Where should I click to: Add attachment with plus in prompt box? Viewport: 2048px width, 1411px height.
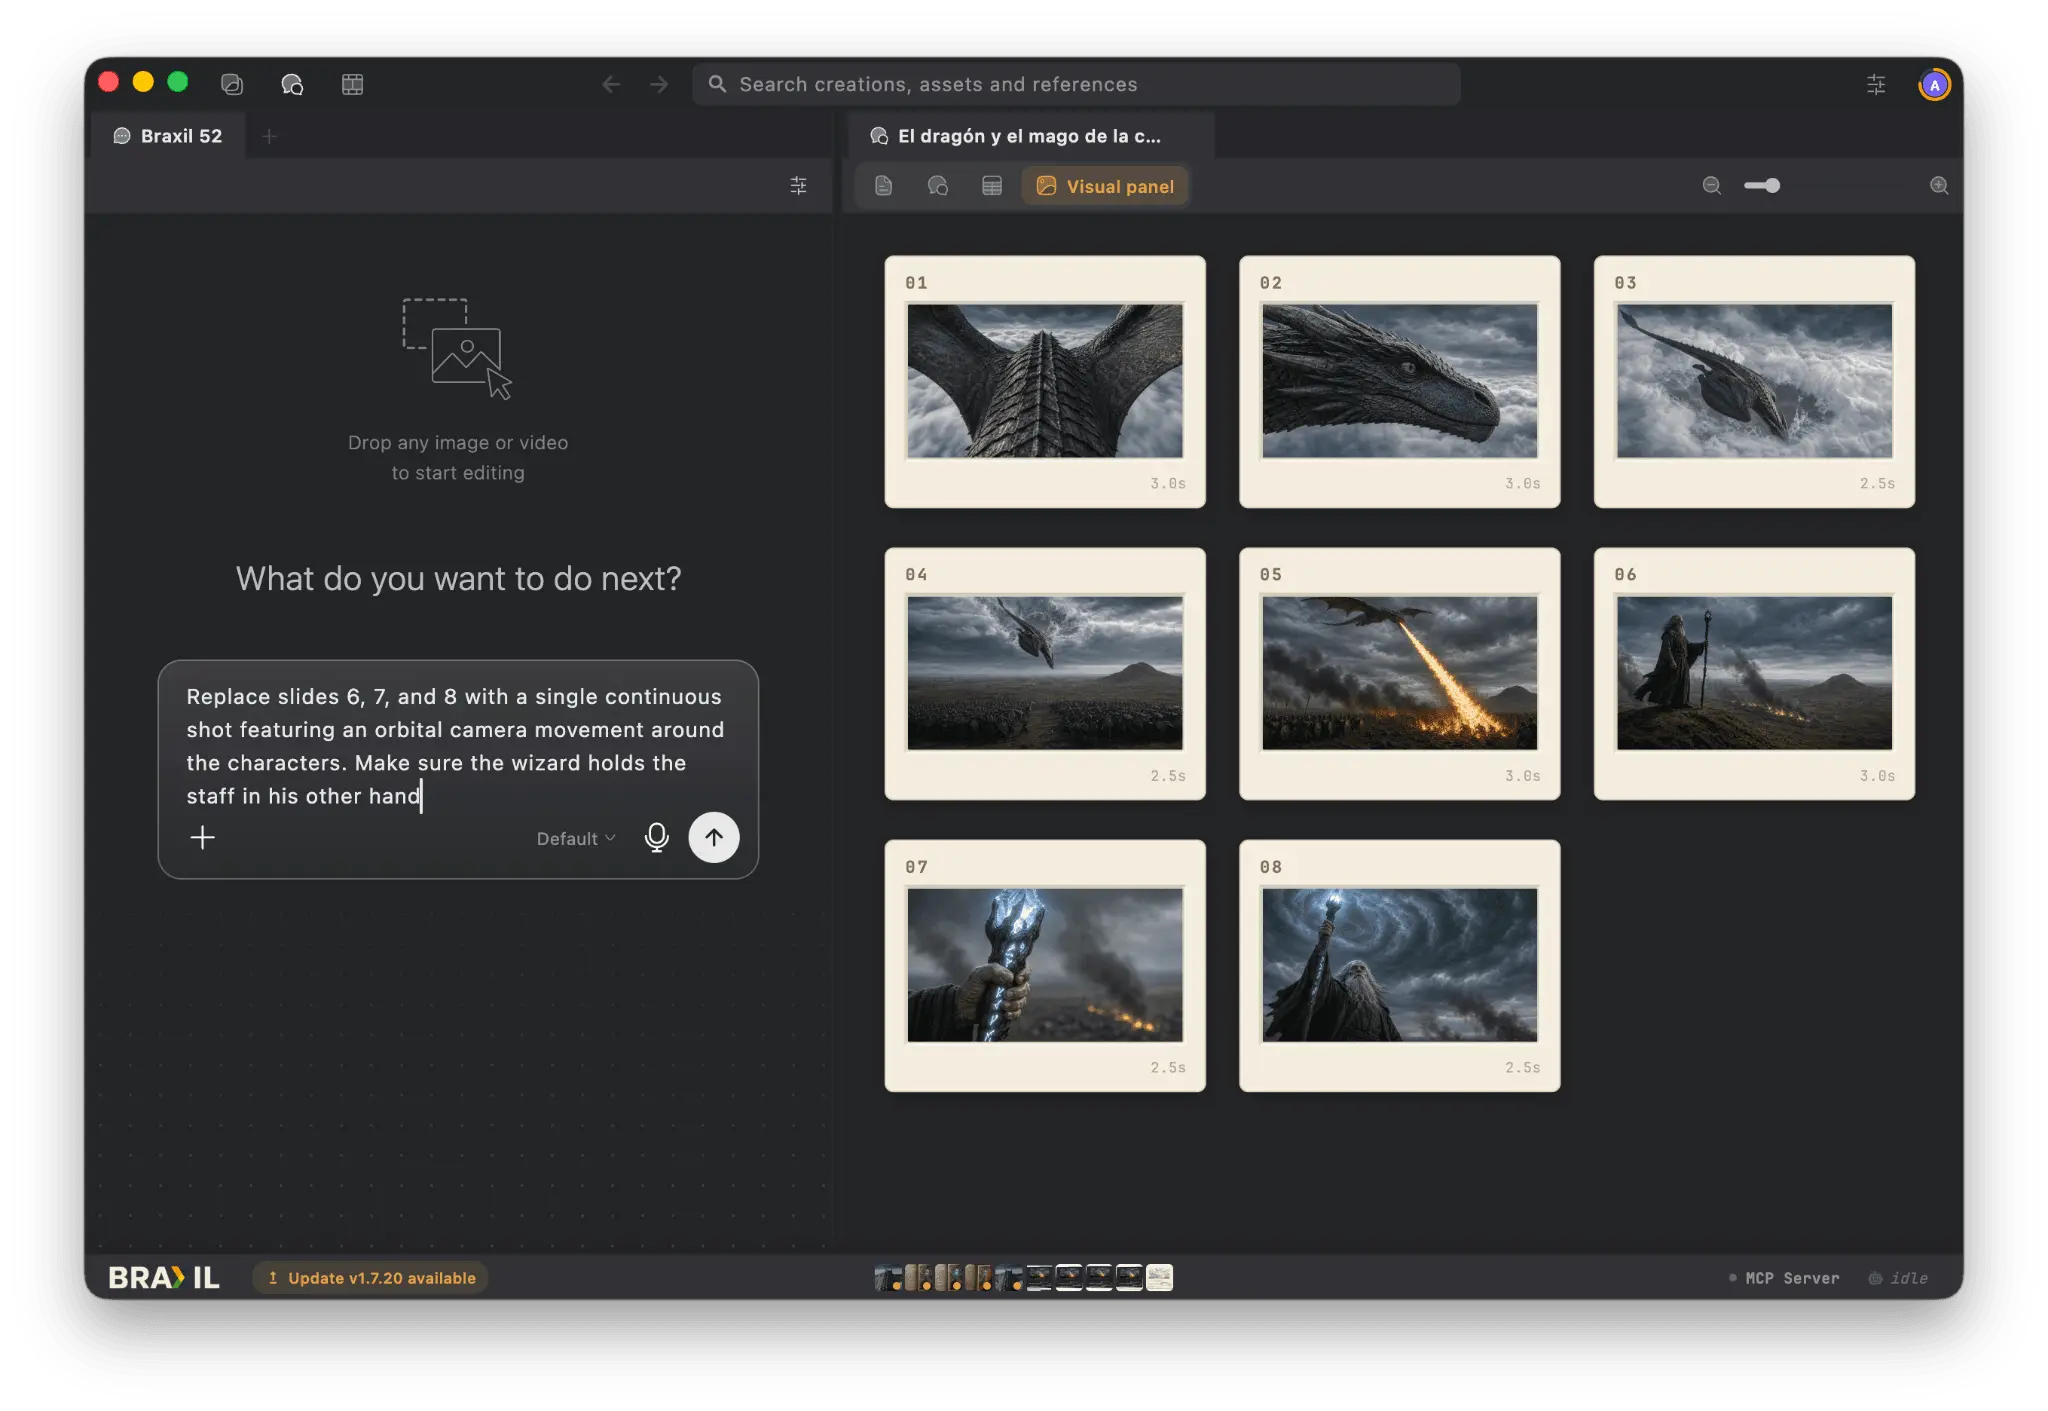click(x=203, y=838)
